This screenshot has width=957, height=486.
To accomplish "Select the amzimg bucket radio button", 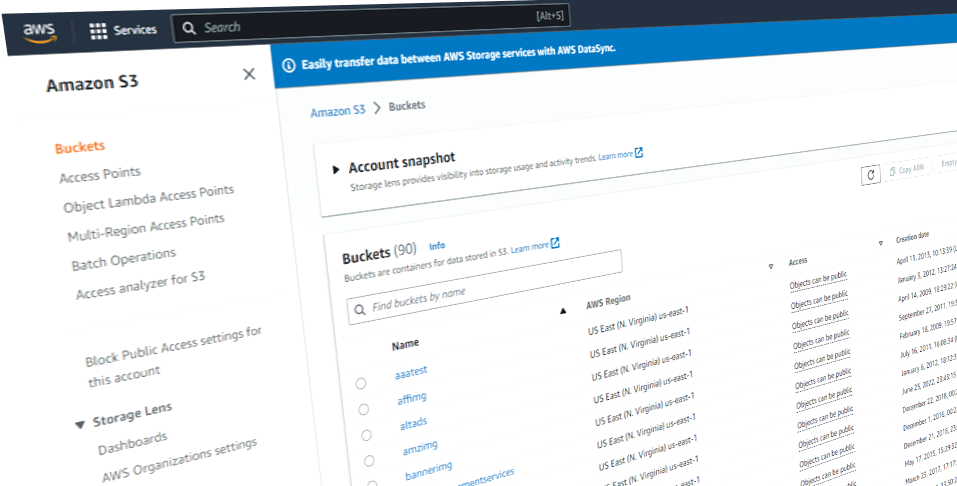I will [369, 461].
